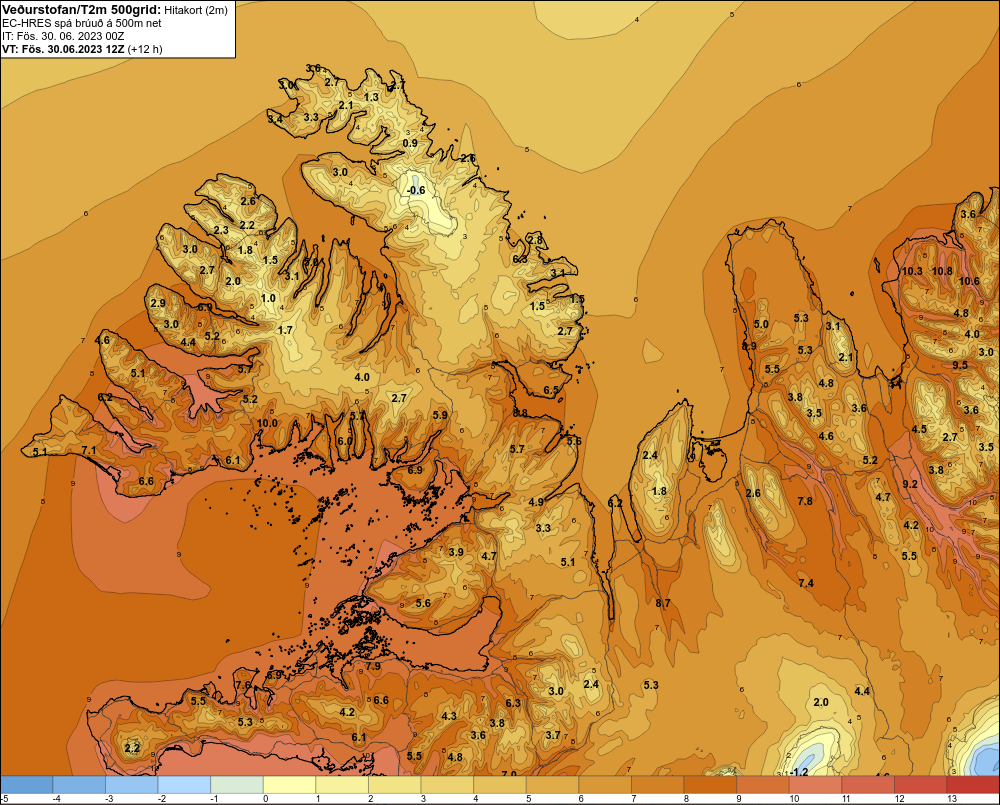Click the '8.8' temperature label
Viewport: 1000px width, 805px height.
(520, 413)
